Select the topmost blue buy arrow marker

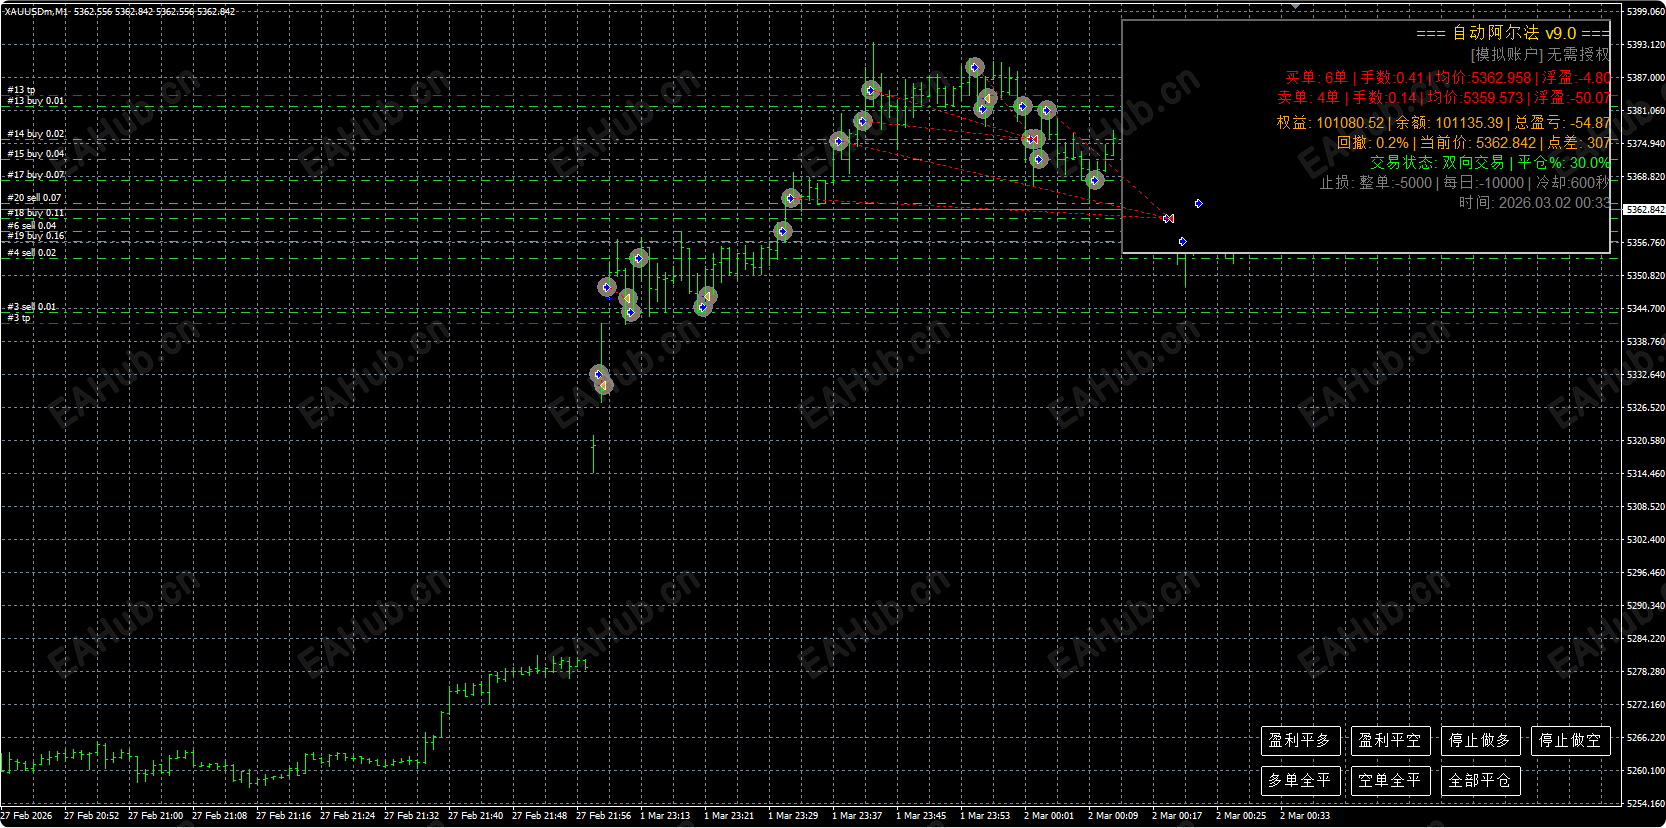point(975,68)
